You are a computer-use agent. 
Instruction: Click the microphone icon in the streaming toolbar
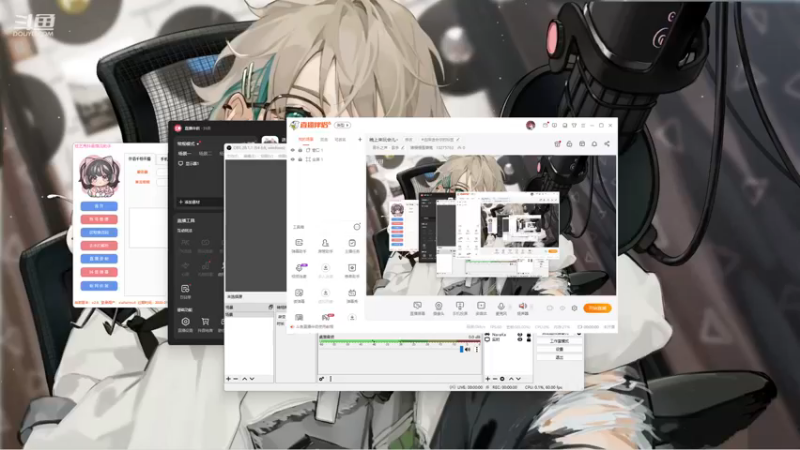point(501,306)
